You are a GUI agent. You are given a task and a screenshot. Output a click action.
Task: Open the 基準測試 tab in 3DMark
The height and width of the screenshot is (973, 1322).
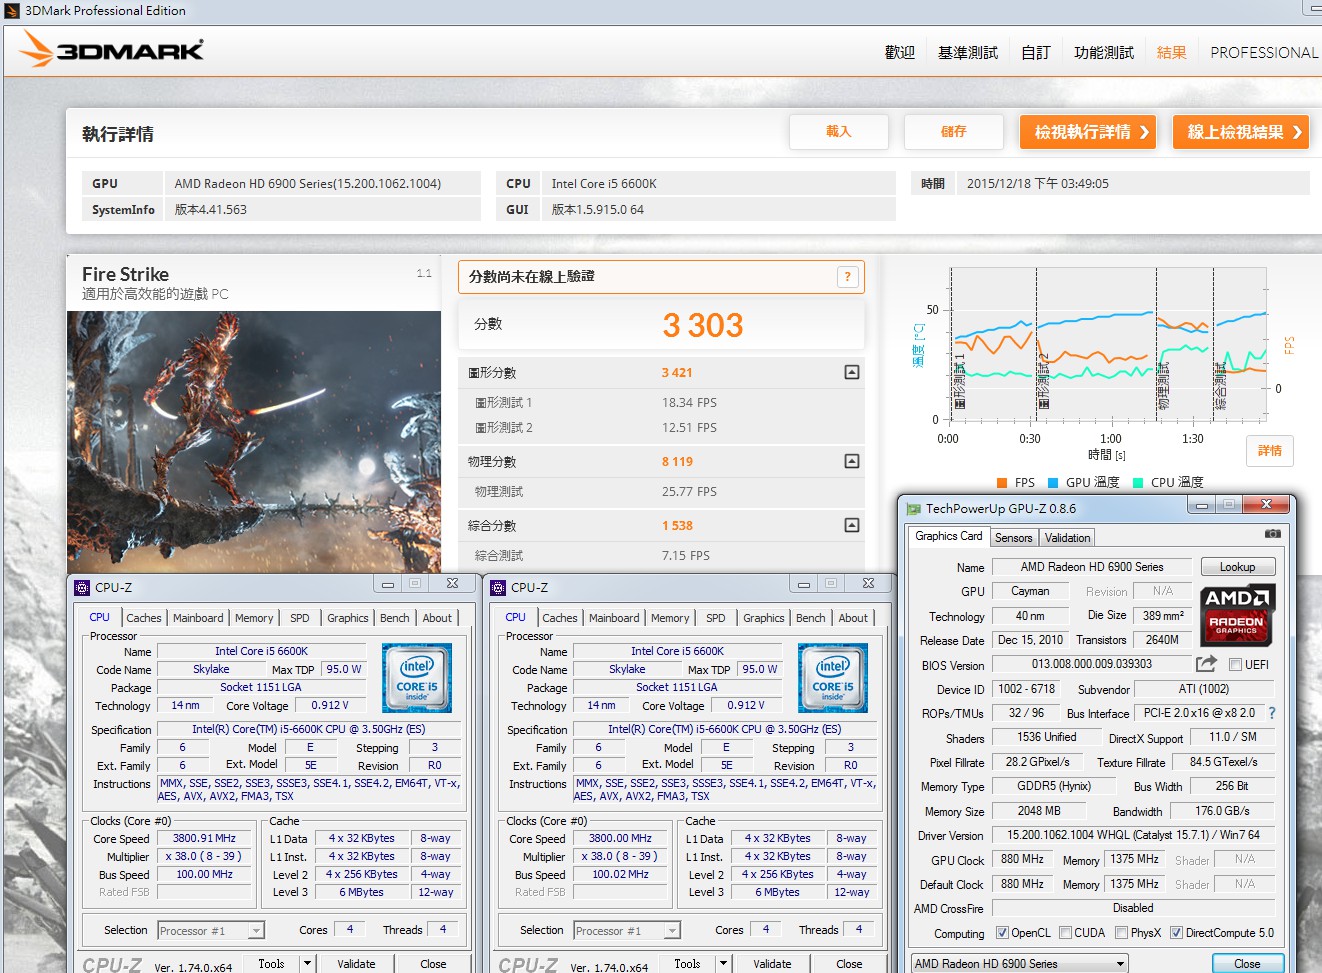coord(967,52)
